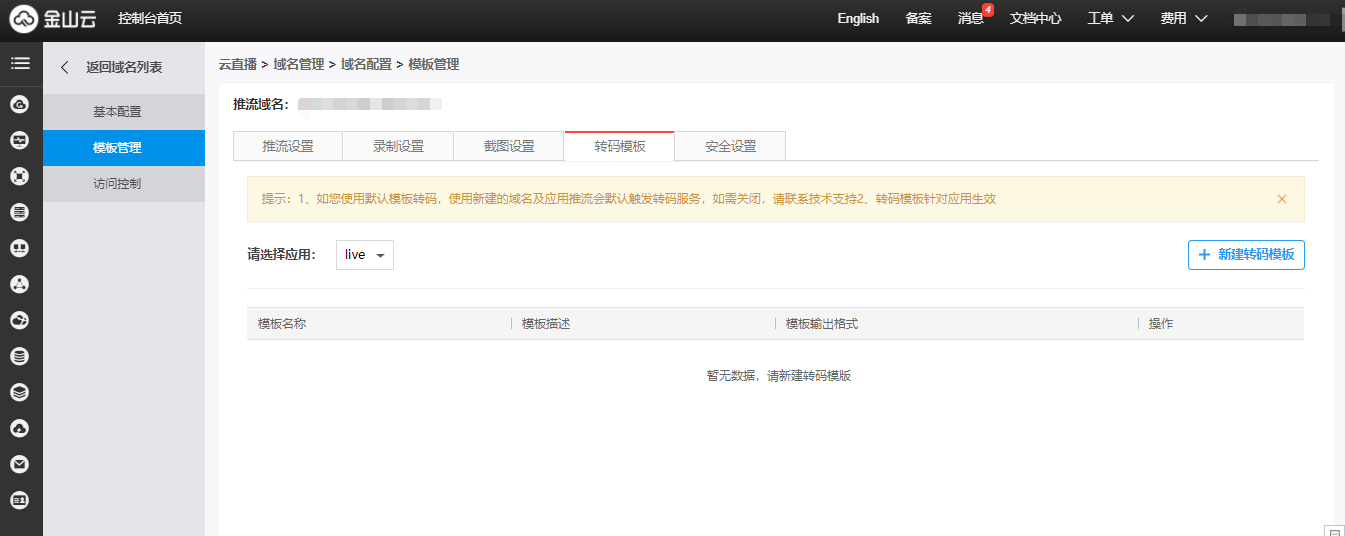Click the back arrow beside 返回域名列表
1345x536 pixels.
[65, 68]
